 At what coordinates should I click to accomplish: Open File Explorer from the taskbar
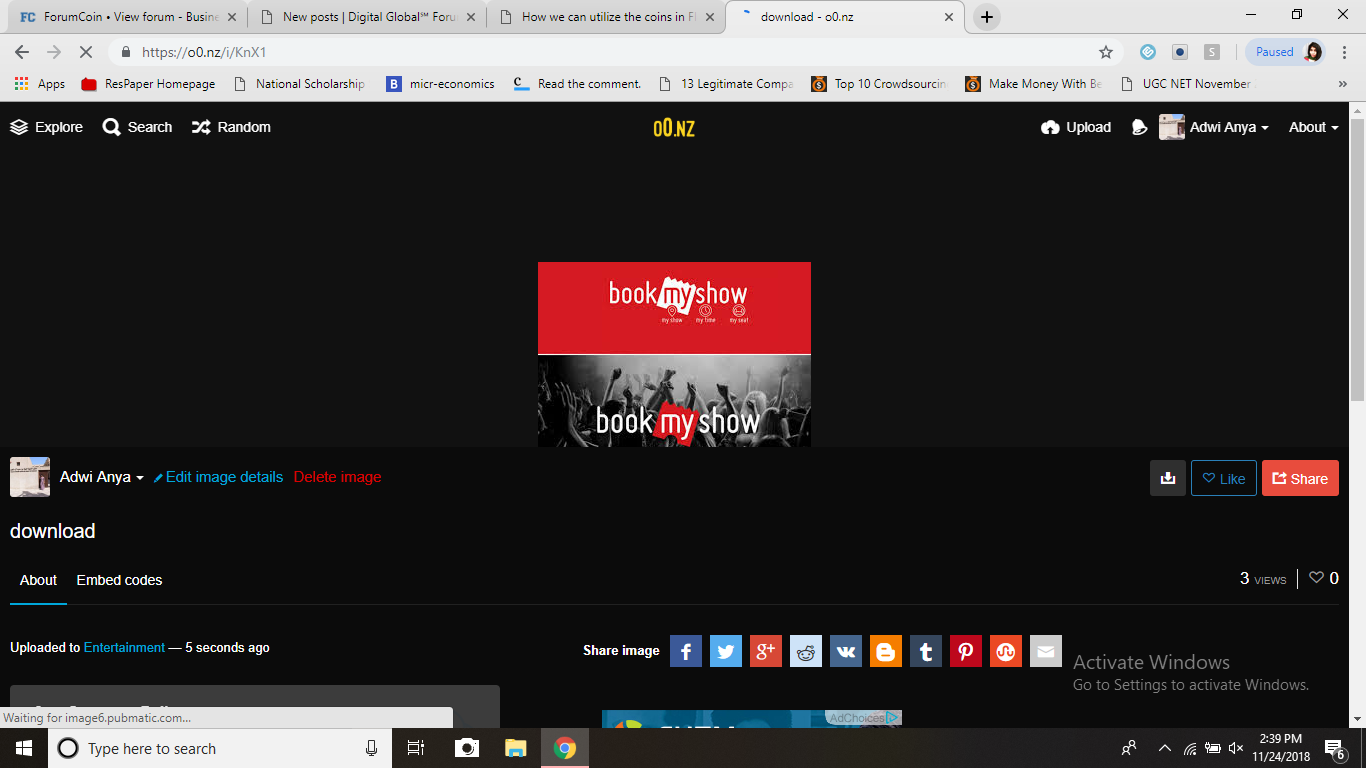tap(516, 748)
